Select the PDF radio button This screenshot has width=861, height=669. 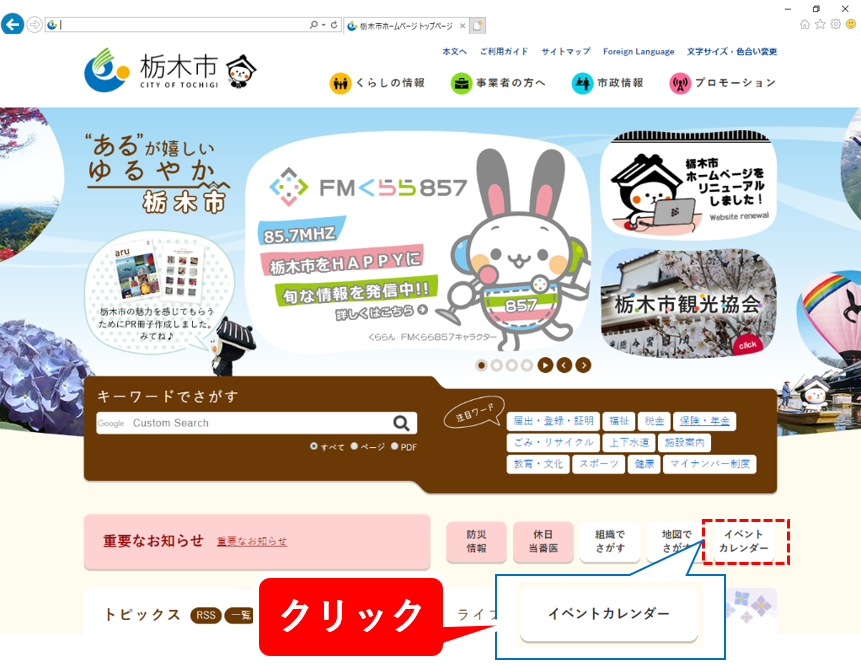point(394,446)
